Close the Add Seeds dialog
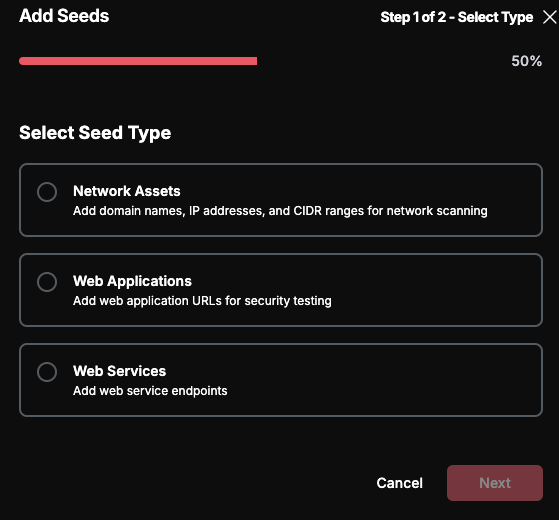The width and height of the screenshot is (559, 520). 549,17
